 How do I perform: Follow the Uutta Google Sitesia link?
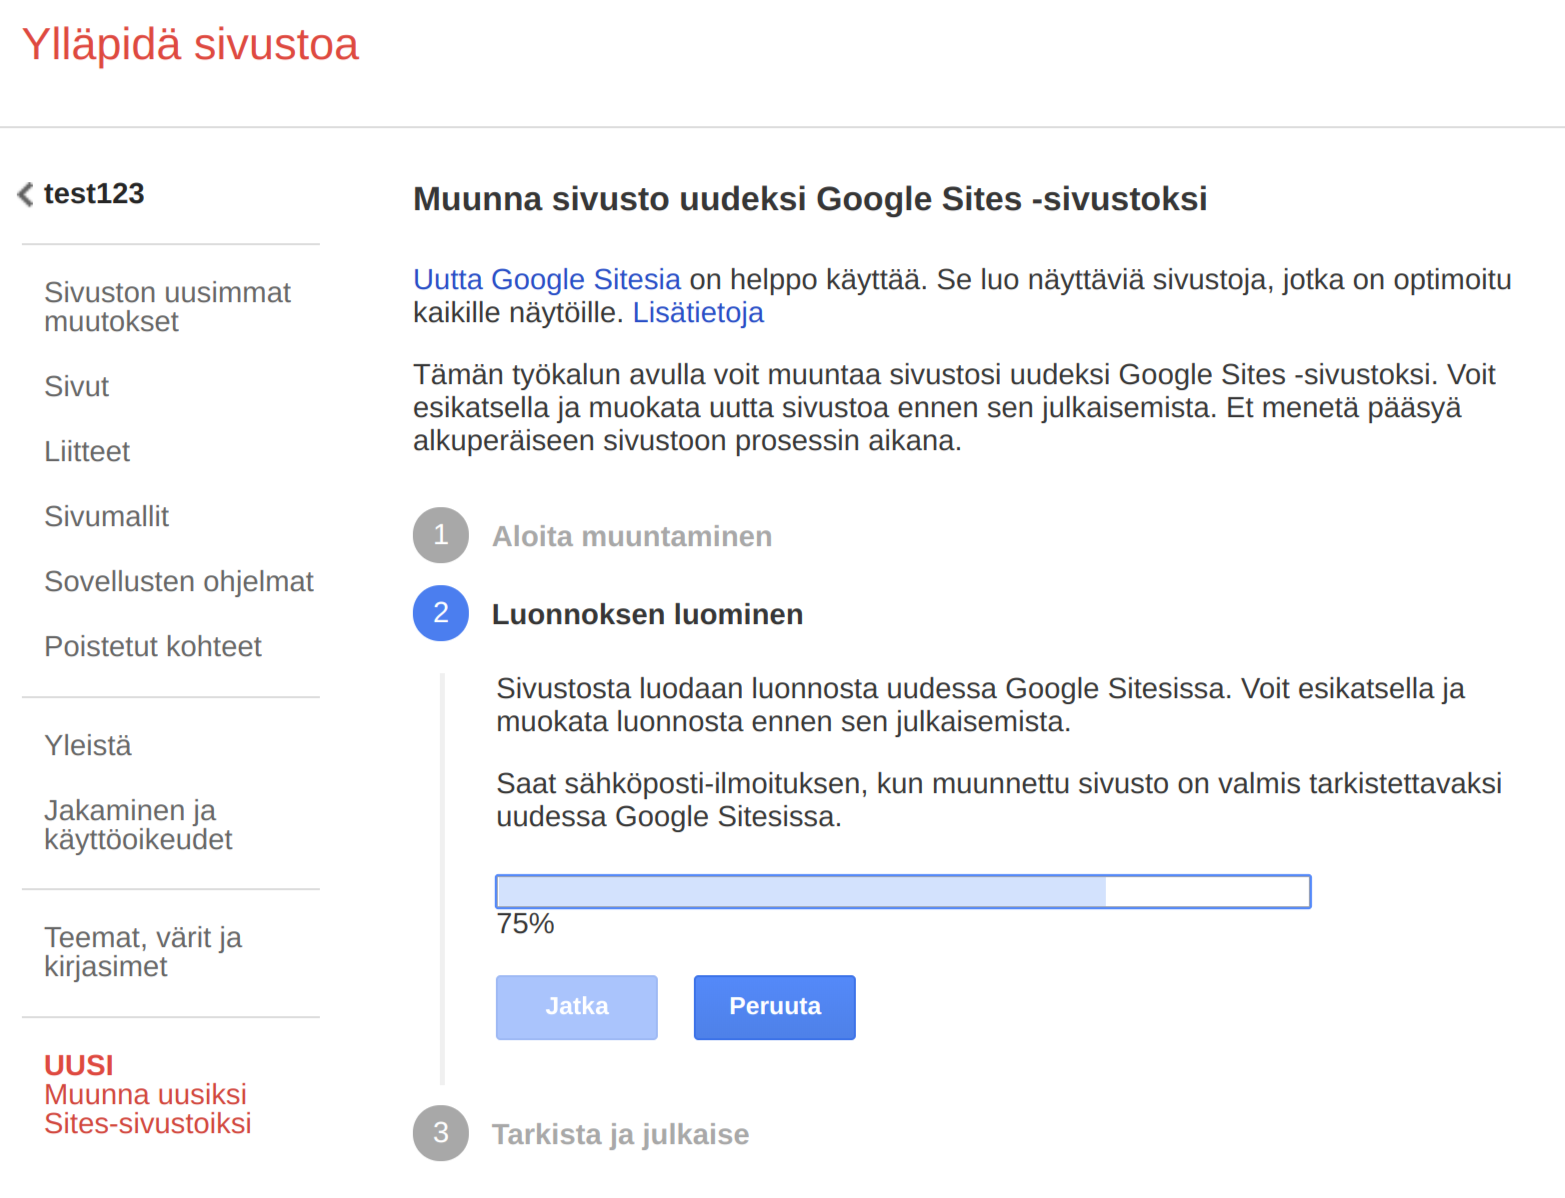coord(547,279)
